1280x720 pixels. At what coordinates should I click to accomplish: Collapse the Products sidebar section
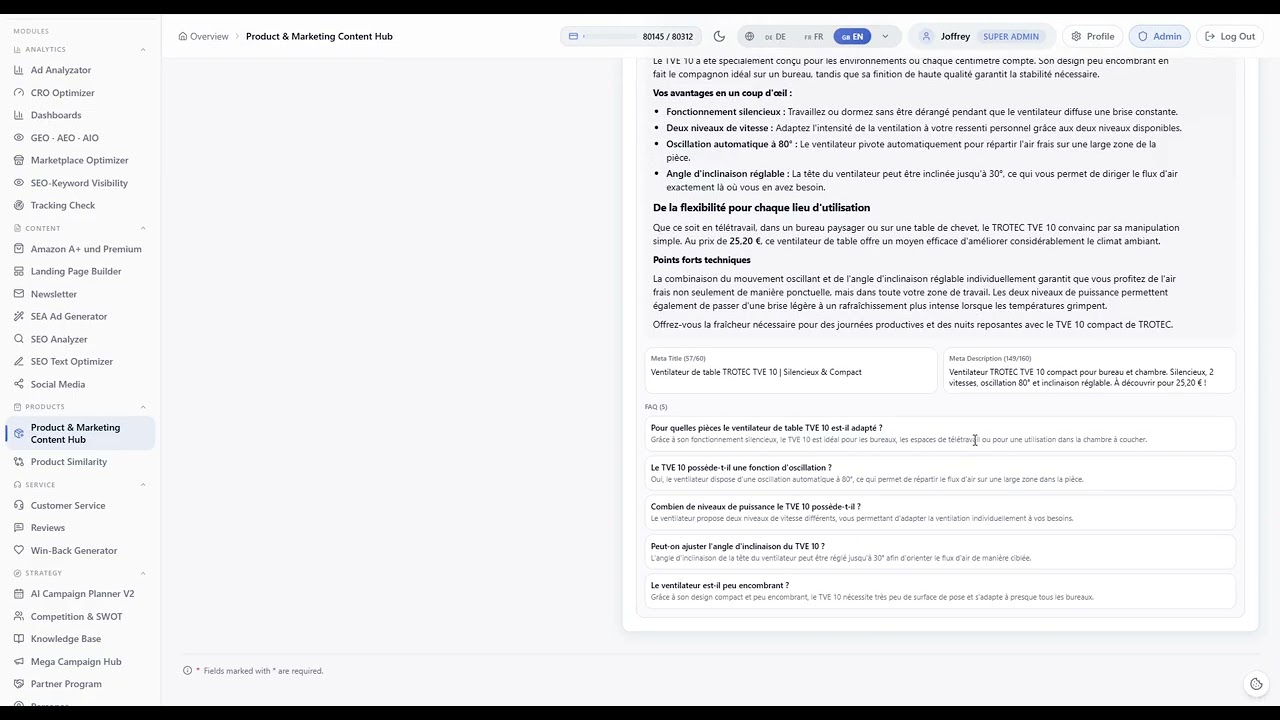pyautogui.click(x=143, y=407)
